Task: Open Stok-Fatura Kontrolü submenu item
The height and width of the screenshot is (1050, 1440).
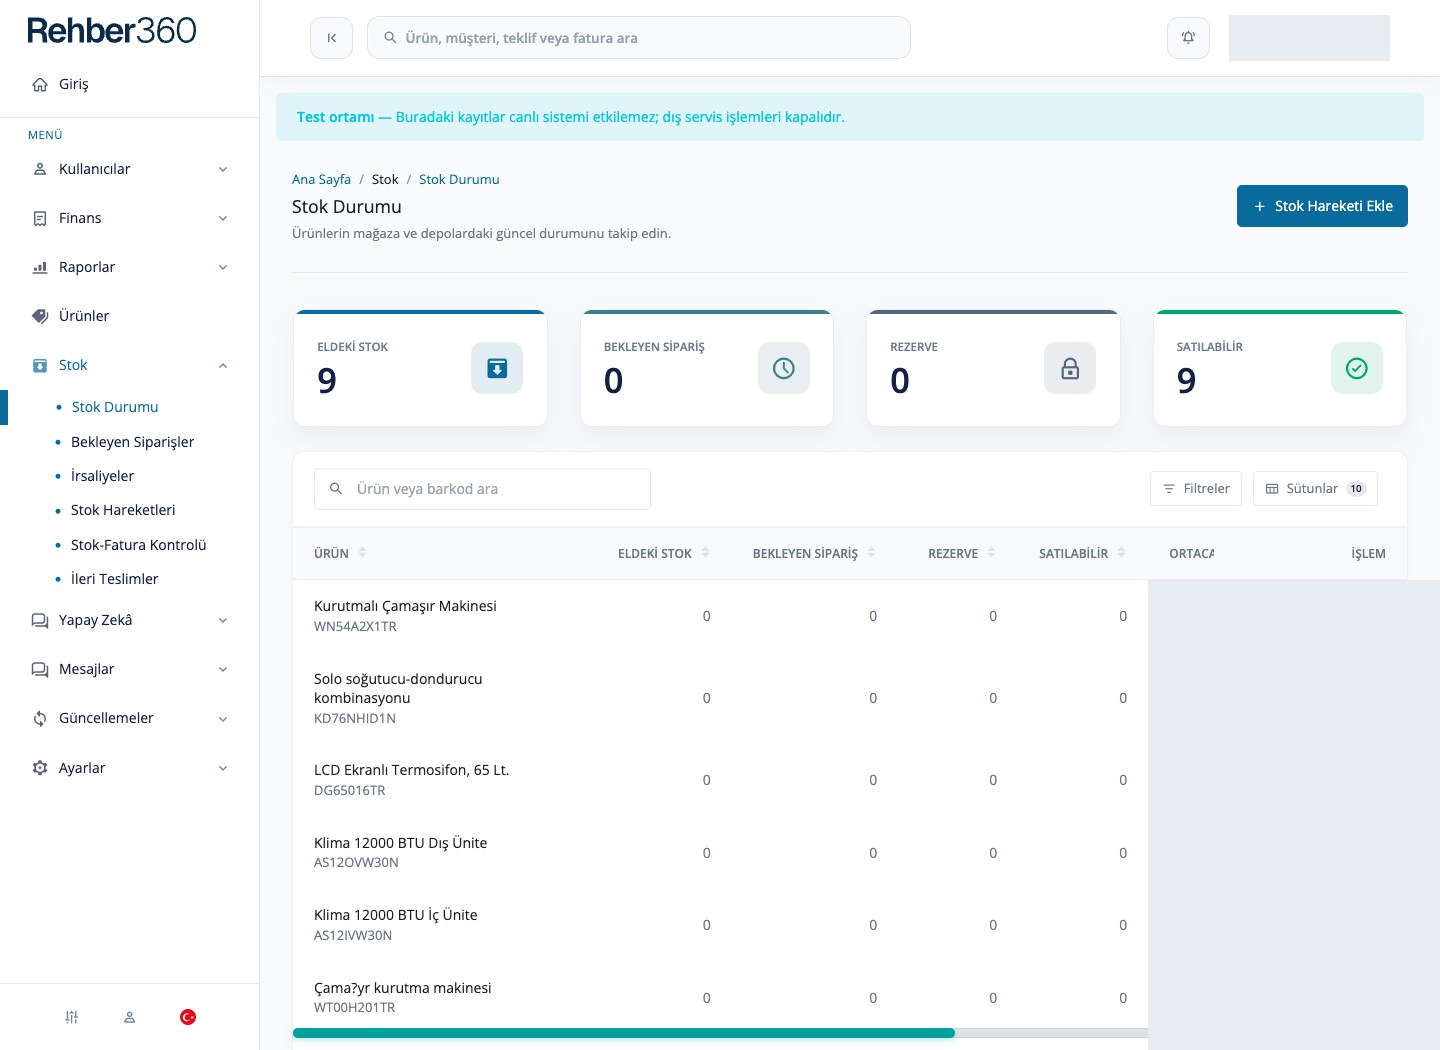Action: coord(138,545)
